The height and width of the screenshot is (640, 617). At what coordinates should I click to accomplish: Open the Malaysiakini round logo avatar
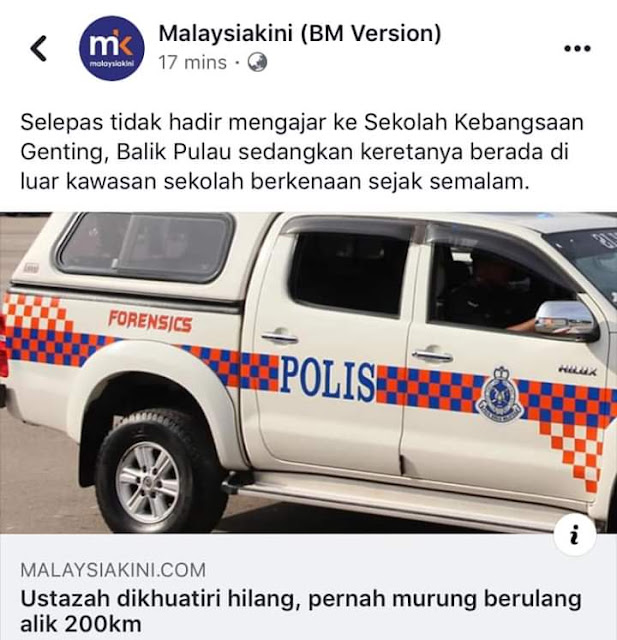click(x=111, y=48)
